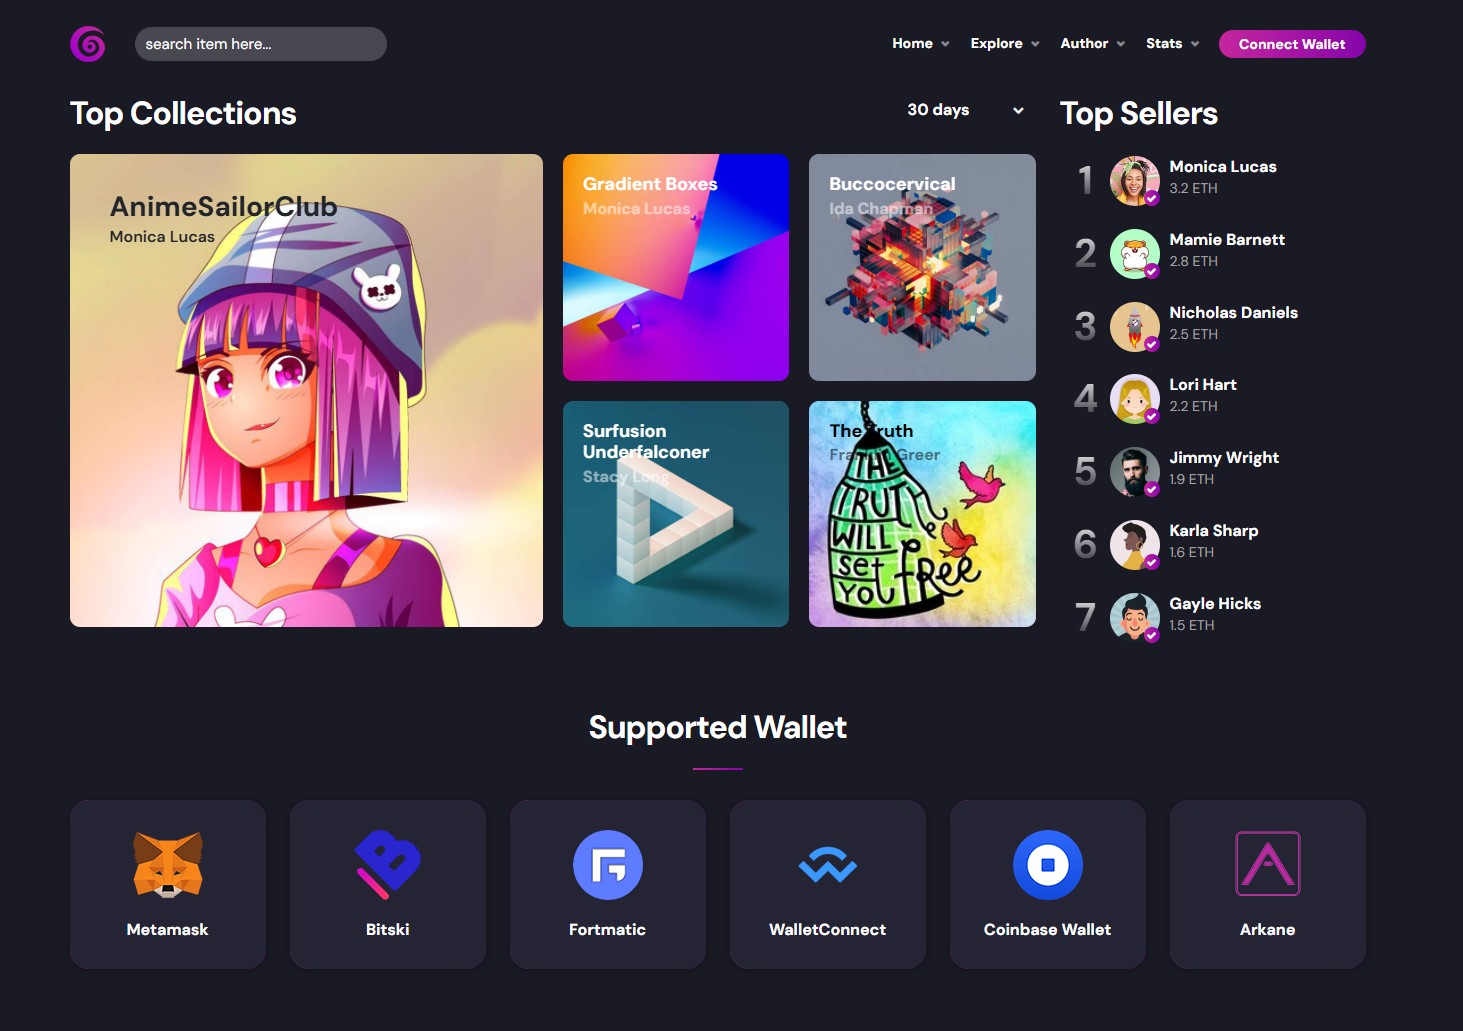The height and width of the screenshot is (1031, 1463).
Task: Open the Home navigation menu
Action: (x=920, y=44)
